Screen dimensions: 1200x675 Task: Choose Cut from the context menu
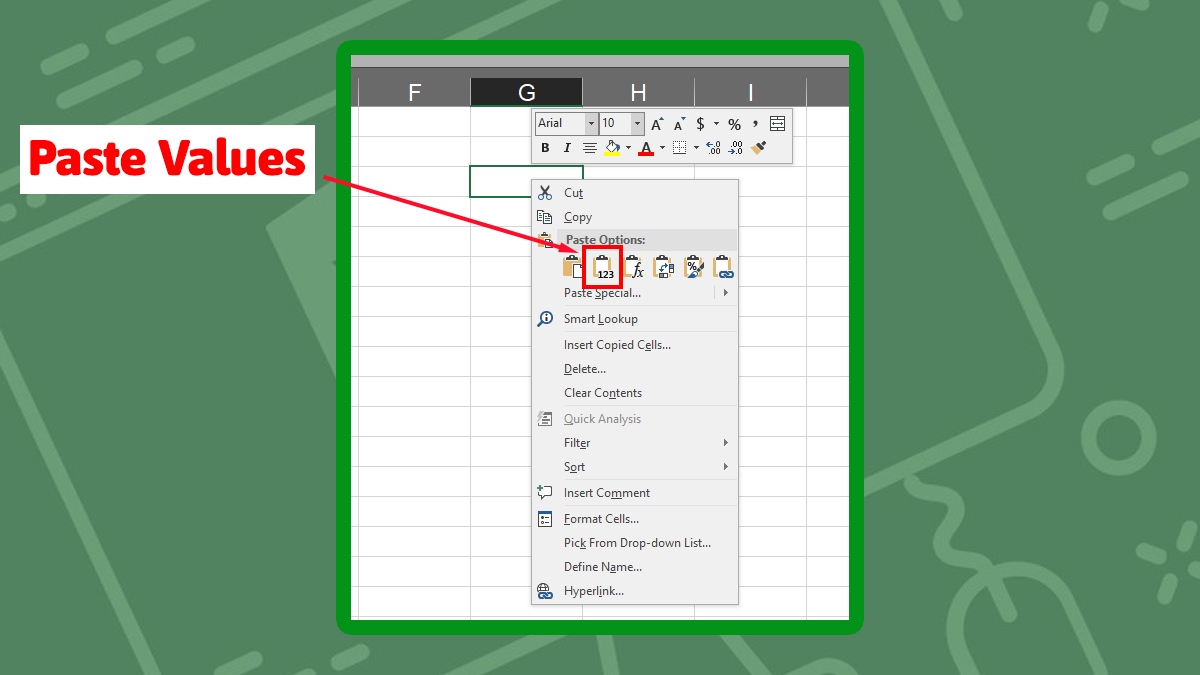coord(635,193)
